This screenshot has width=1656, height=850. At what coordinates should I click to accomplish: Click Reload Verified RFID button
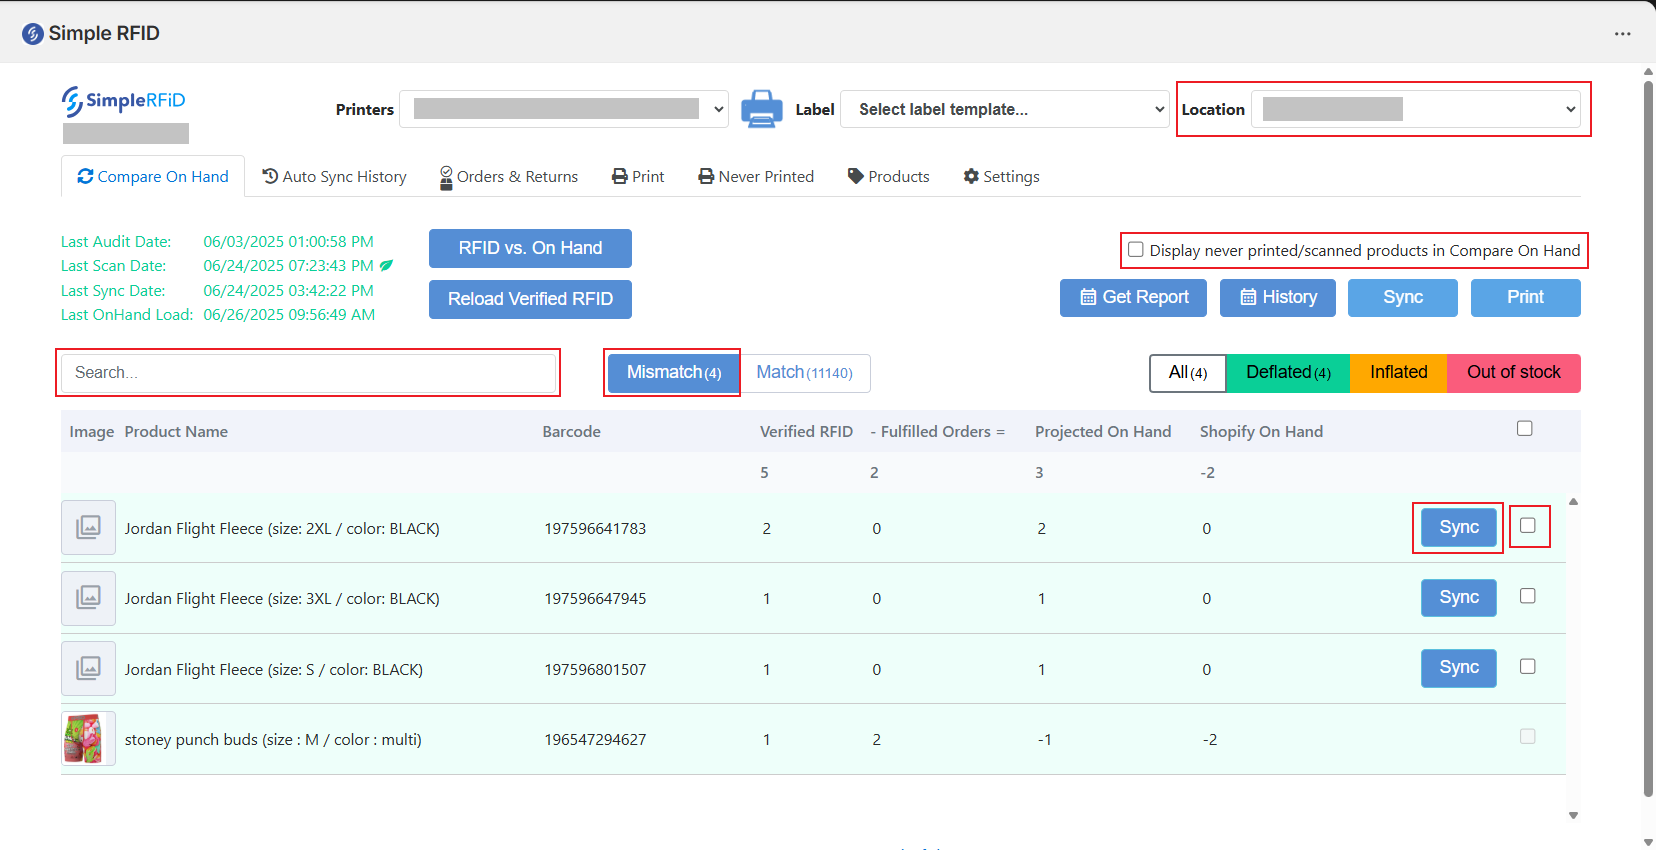click(x=530, y=299)
